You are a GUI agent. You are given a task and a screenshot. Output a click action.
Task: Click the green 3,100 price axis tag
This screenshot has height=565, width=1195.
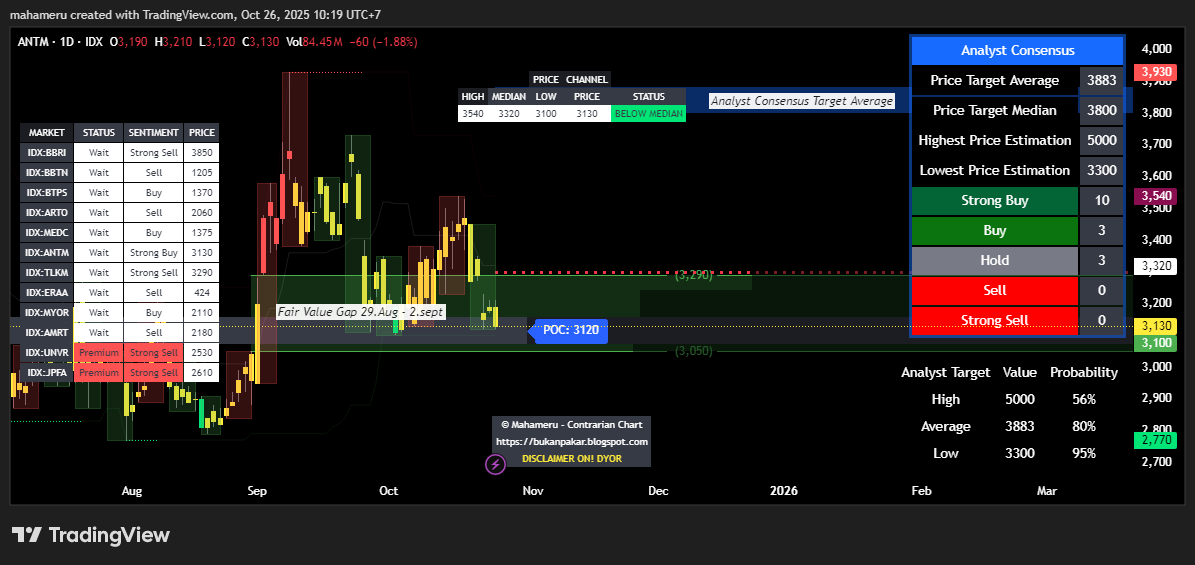pos(1156,343)
